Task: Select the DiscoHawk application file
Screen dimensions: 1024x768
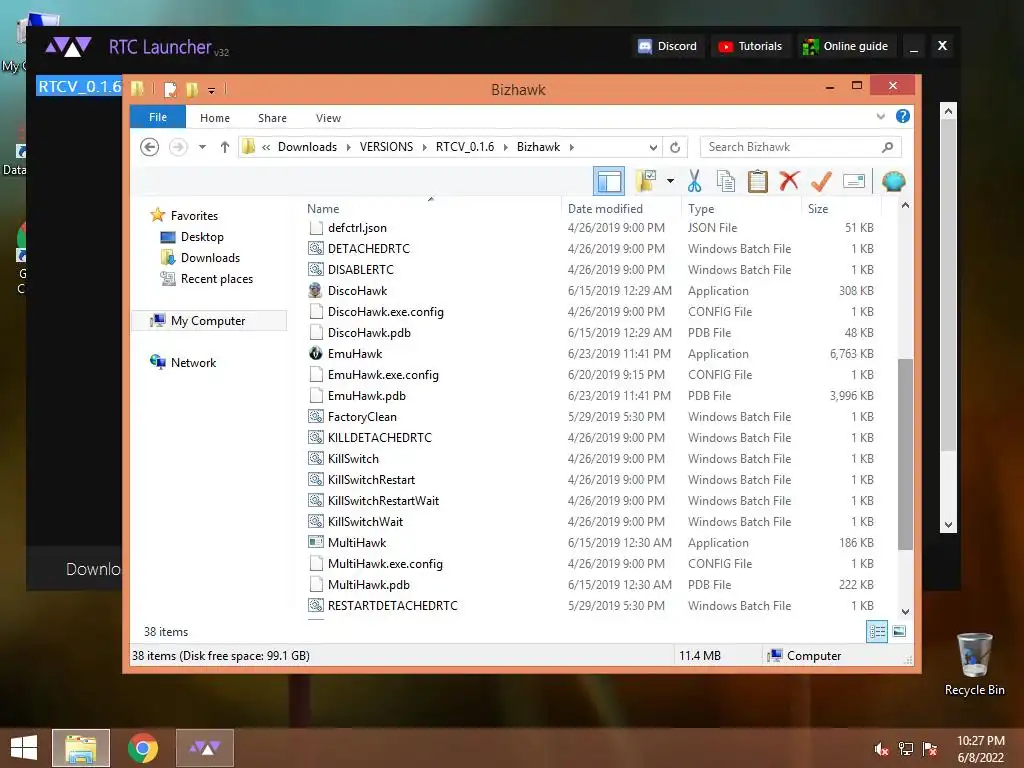Action: 591,291
